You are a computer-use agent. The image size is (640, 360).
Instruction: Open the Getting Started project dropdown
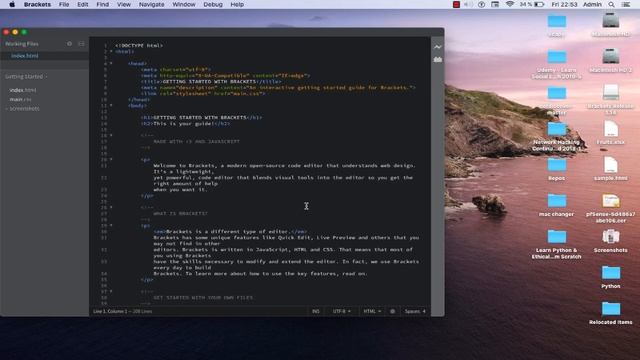[x=26, y=76]
